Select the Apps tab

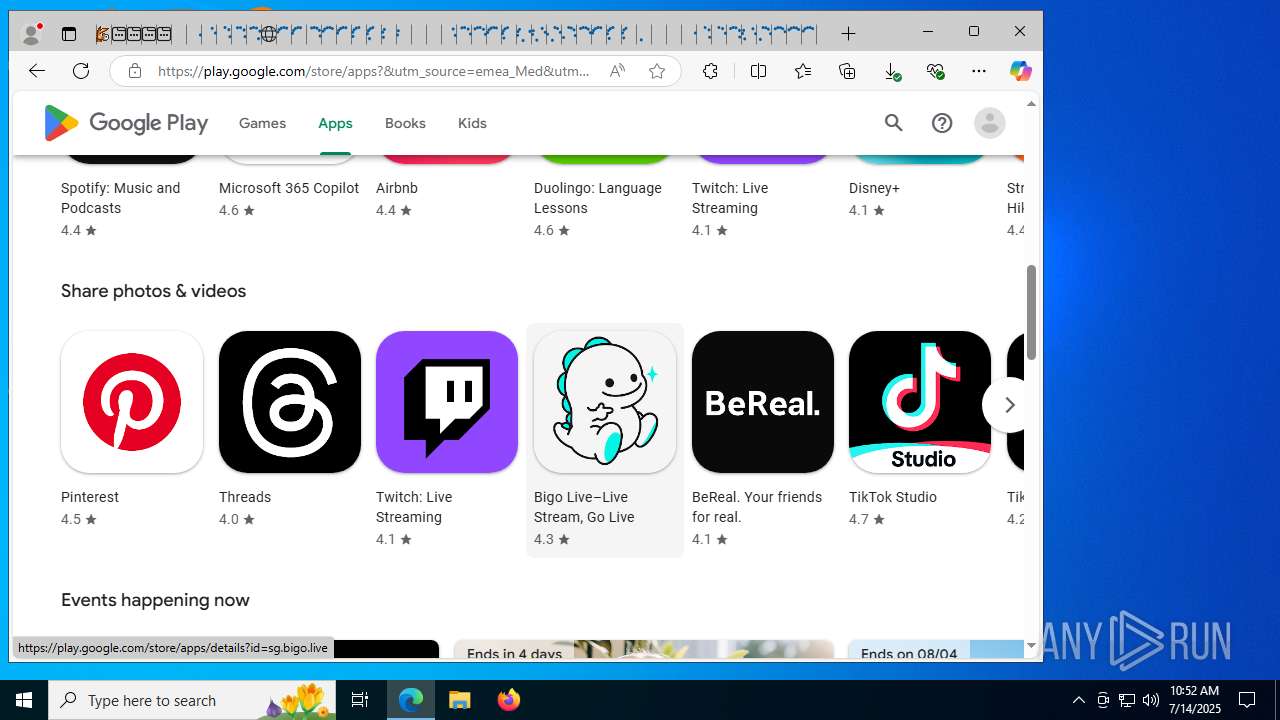(x=335, y=123)
